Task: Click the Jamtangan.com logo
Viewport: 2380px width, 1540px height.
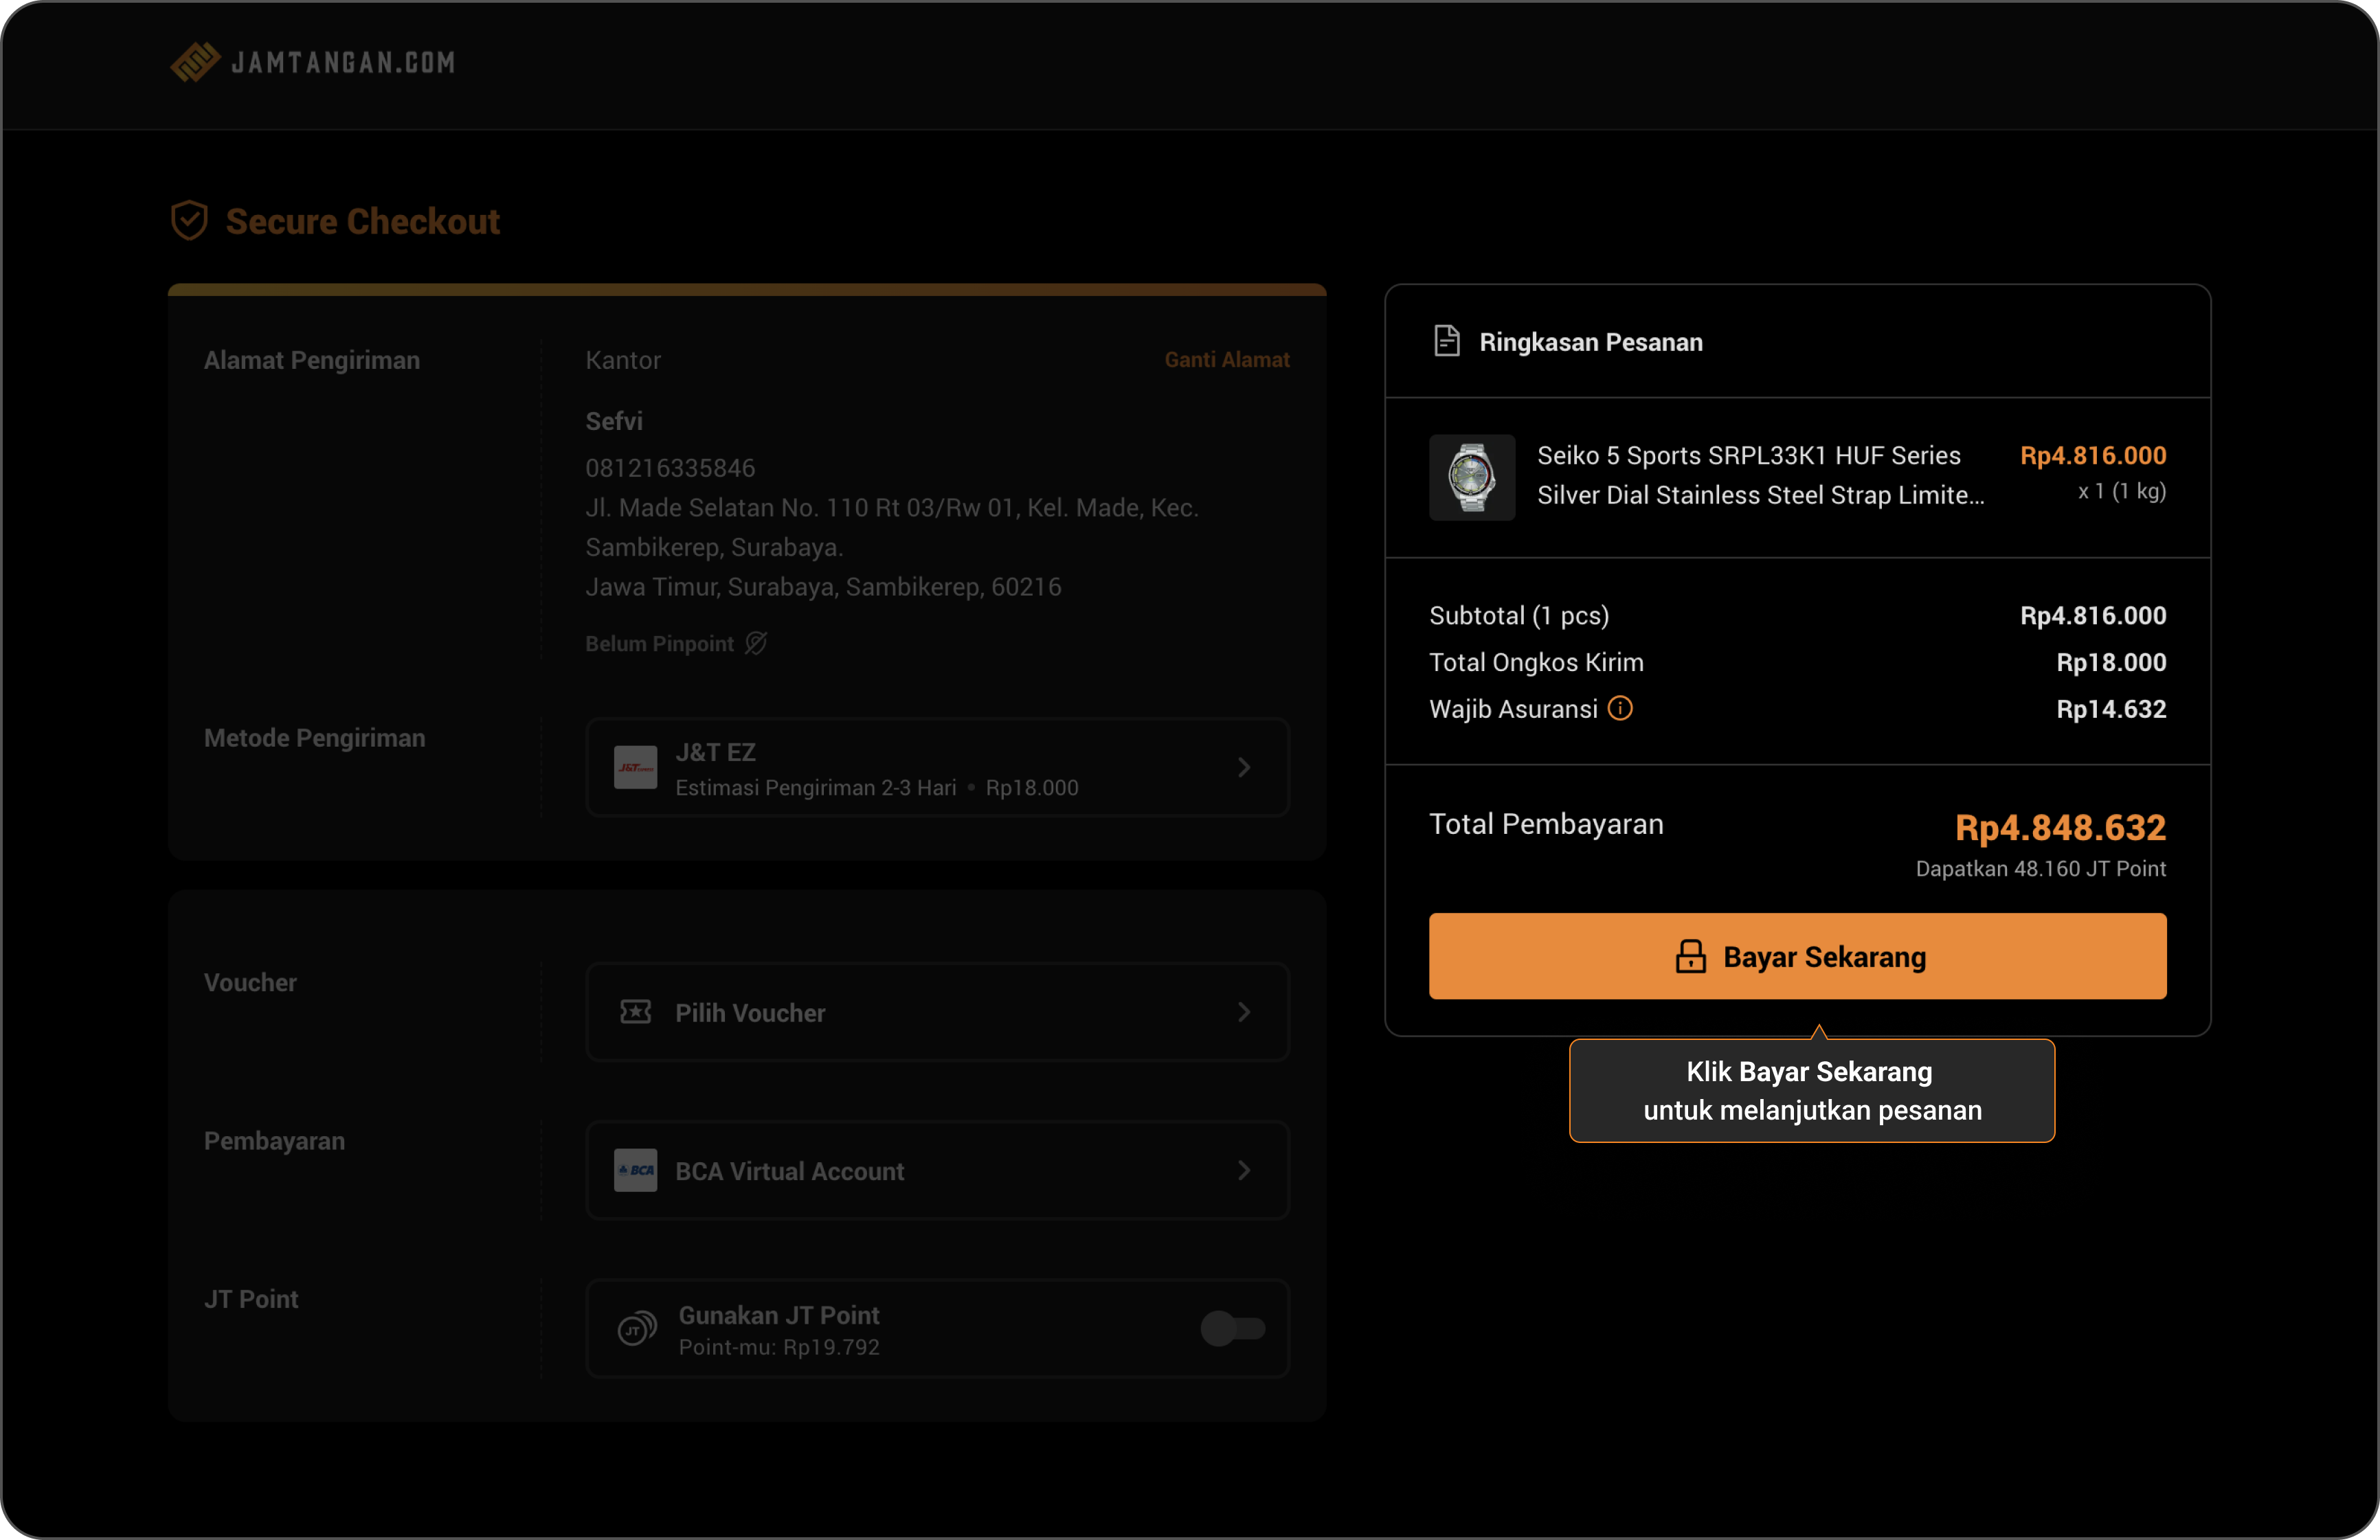Action: pos(313,62)
